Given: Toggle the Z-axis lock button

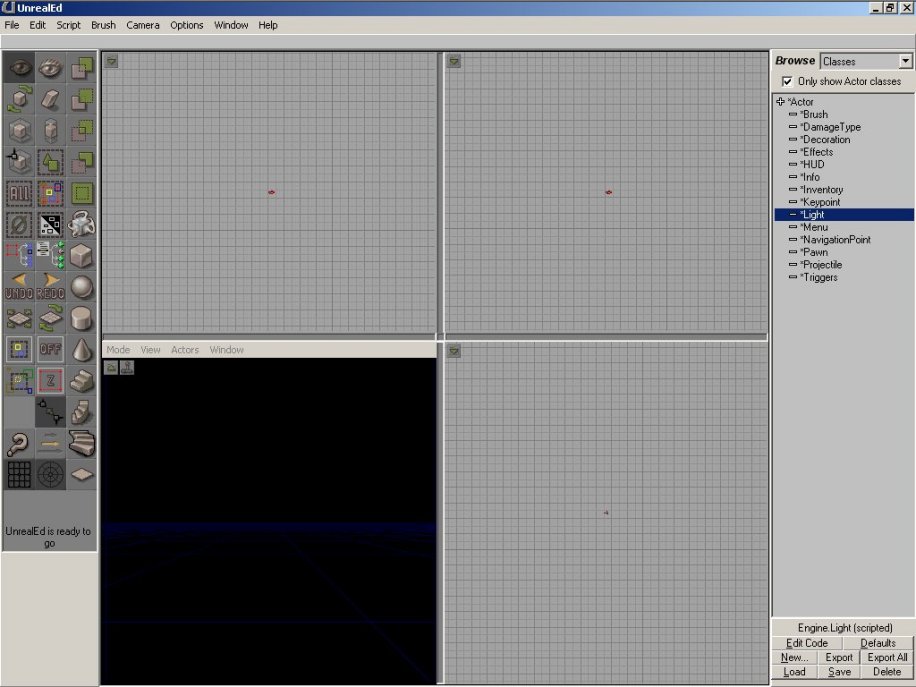Looking at the screenshot, I should pos(50,381).
